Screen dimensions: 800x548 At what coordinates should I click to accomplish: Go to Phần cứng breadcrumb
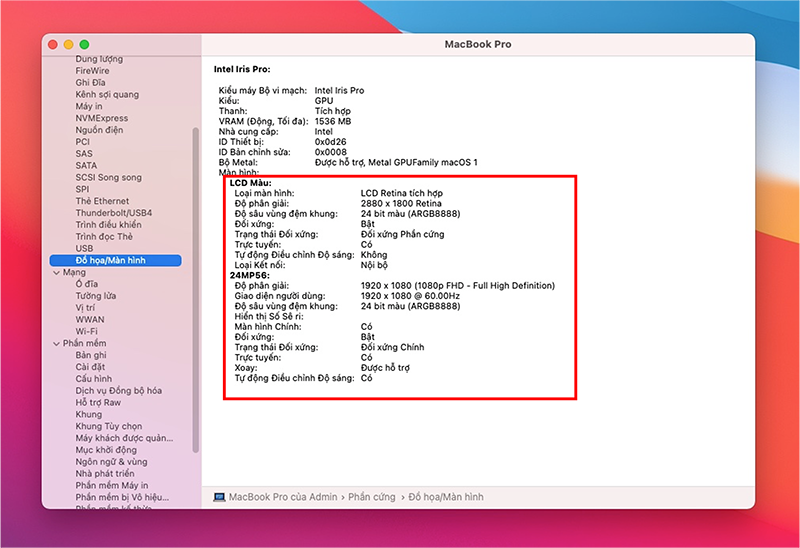(x=371, y=497)
